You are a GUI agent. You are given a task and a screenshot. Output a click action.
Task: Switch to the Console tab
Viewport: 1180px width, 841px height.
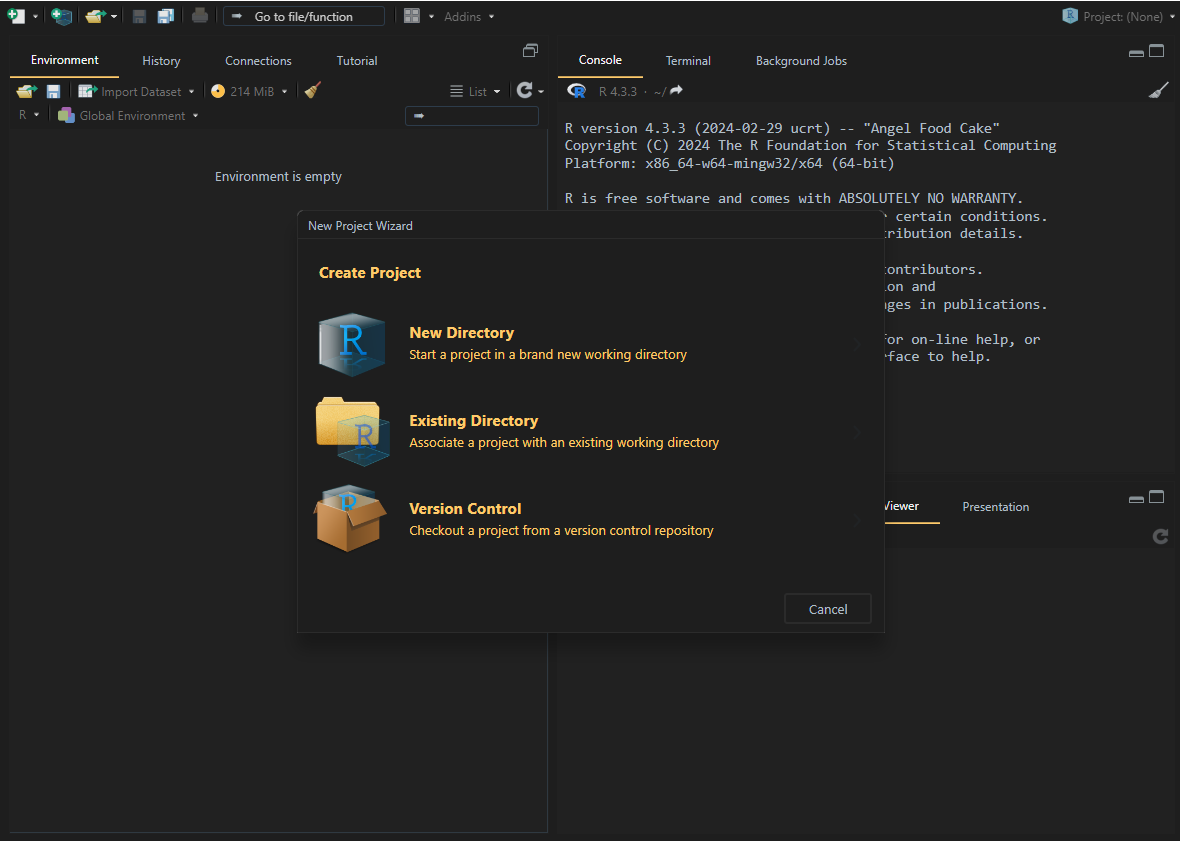pos(600,60)
